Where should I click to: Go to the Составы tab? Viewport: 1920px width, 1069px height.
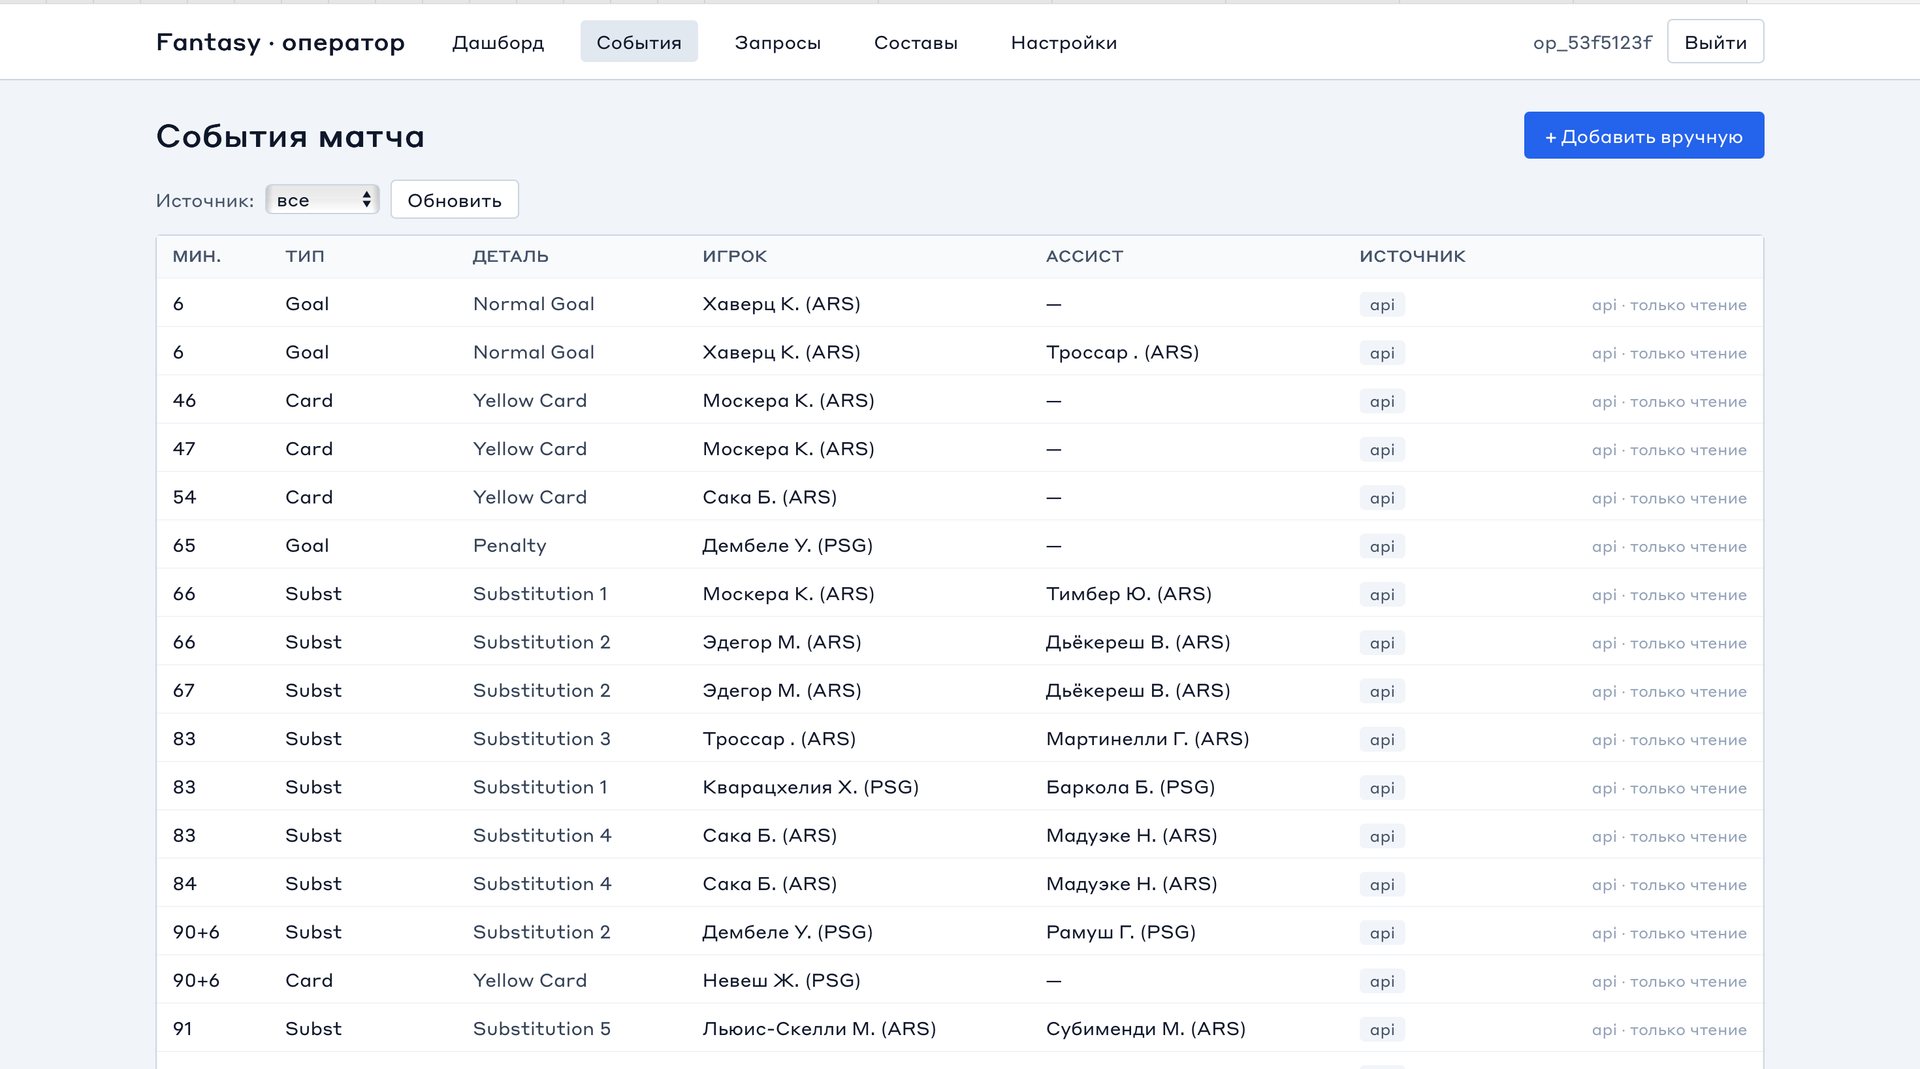pyautogui.click(x=915, y=42)
